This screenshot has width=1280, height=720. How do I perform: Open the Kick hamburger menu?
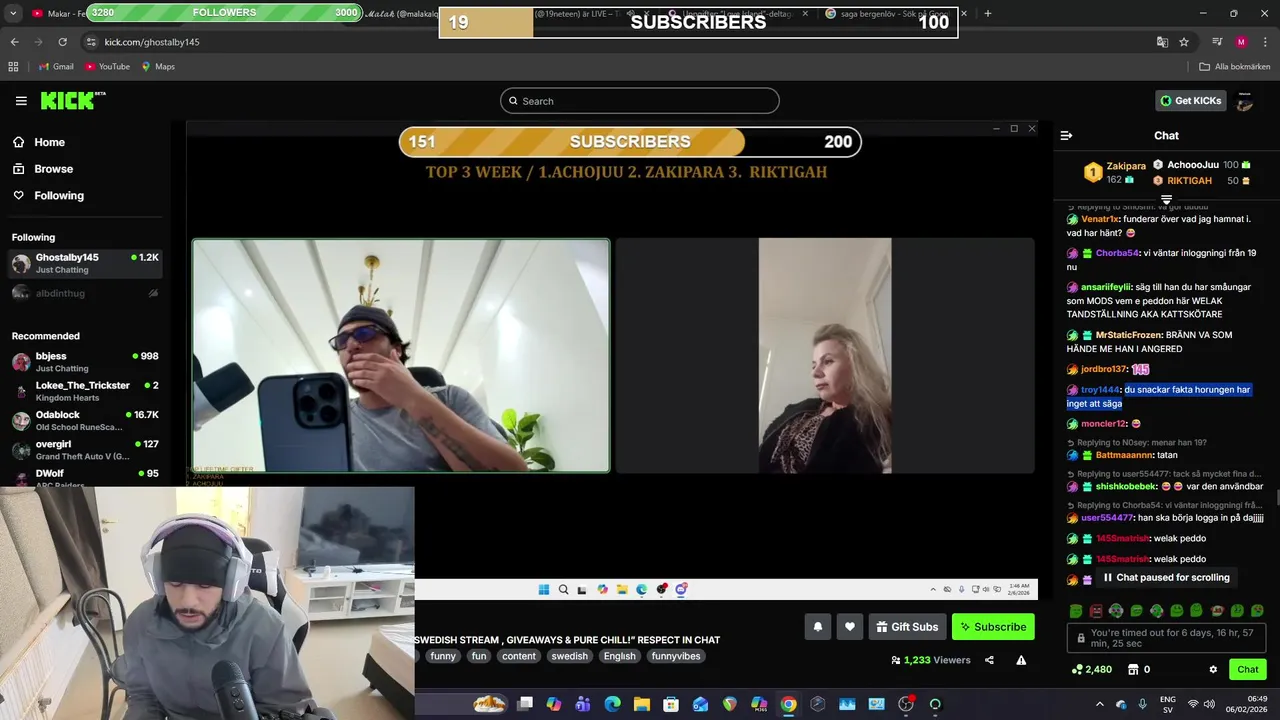(21, 101)
